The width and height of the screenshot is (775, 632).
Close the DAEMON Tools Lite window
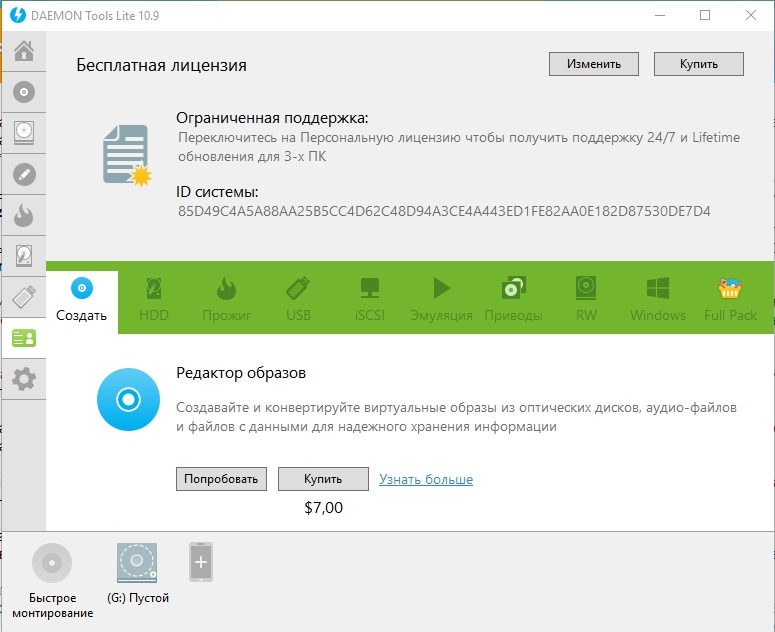click(x=751, y=15)
